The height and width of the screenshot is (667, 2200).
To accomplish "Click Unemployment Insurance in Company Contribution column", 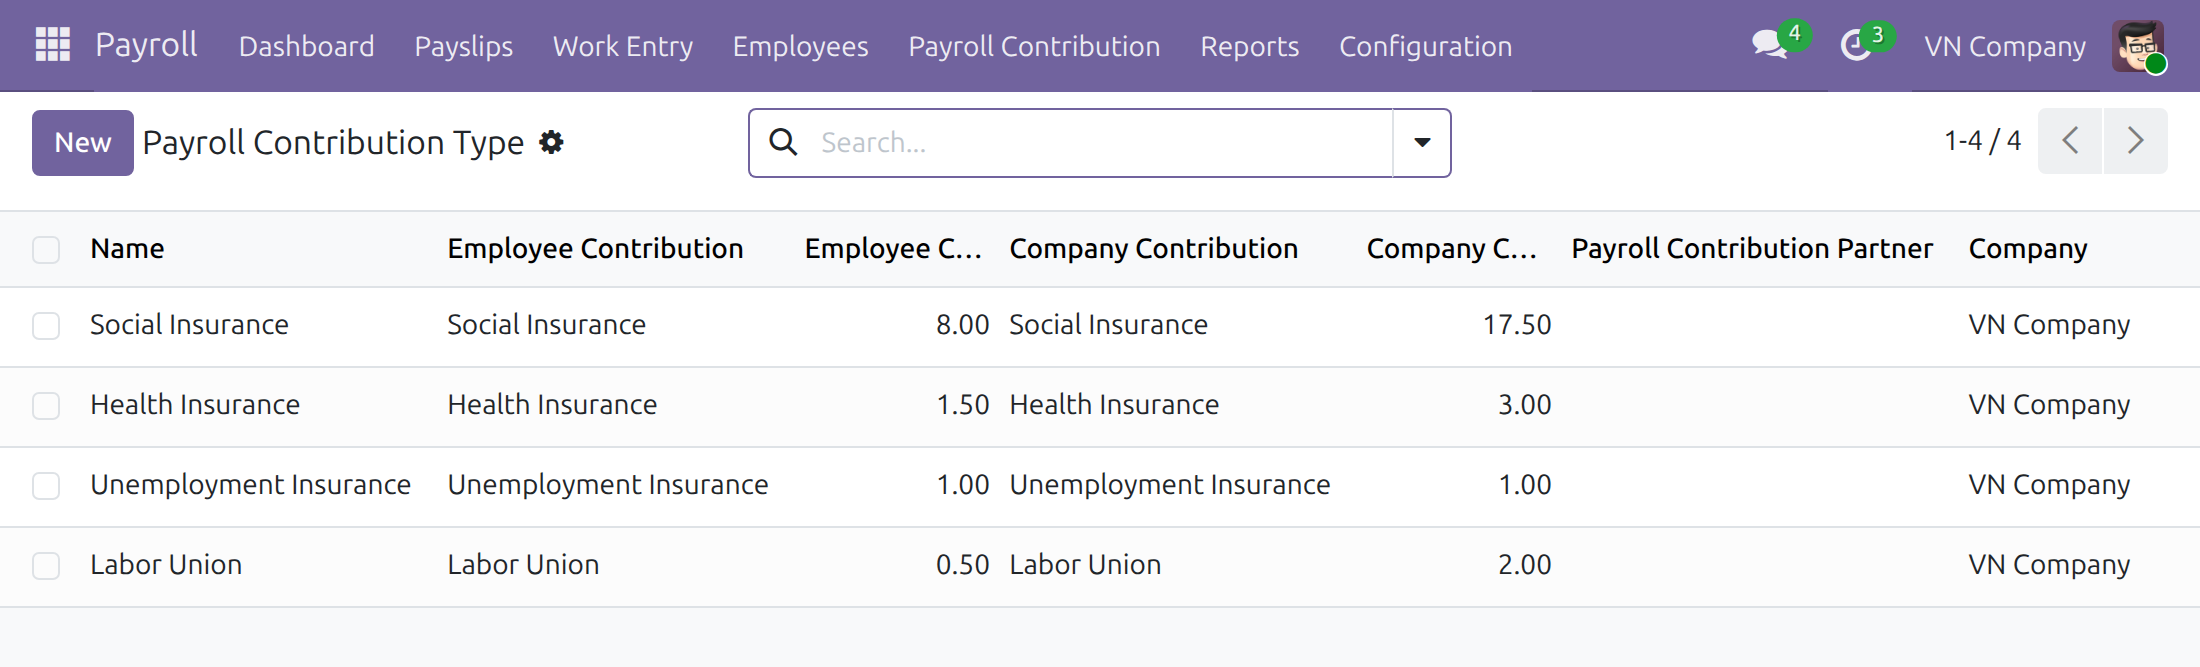I will pos(1169,485).
